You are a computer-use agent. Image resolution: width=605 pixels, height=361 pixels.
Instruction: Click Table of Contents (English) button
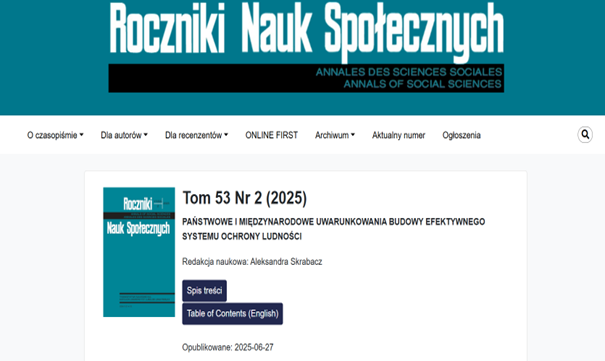[232, 314]
